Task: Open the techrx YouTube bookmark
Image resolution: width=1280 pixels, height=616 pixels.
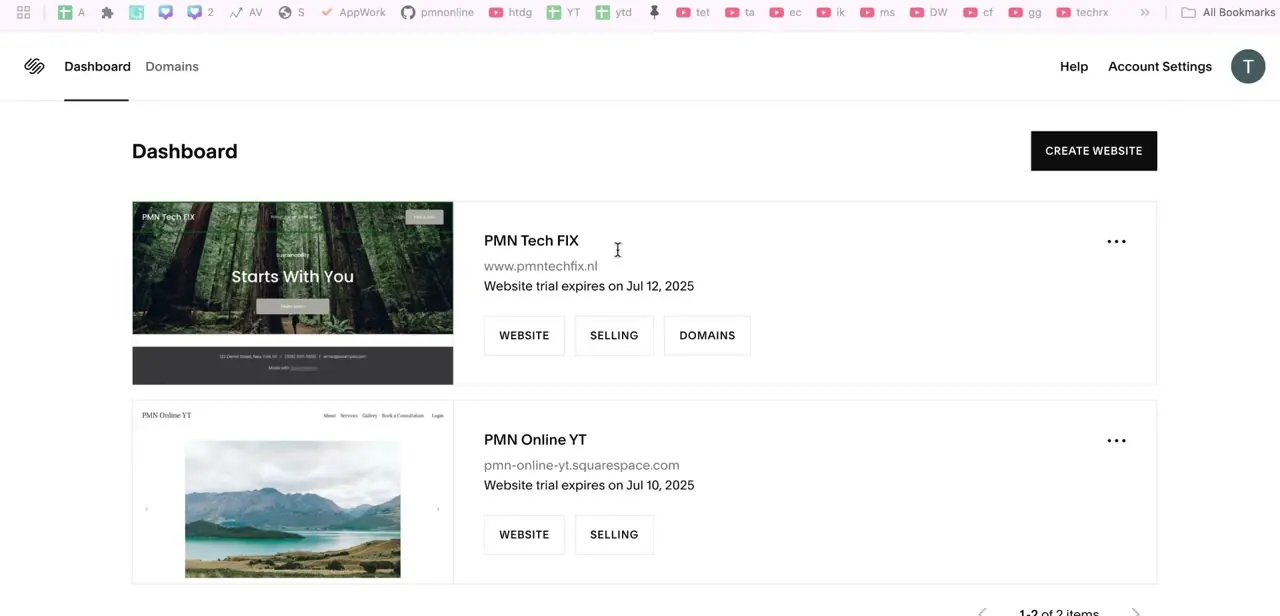Action: coord(1083,12)
